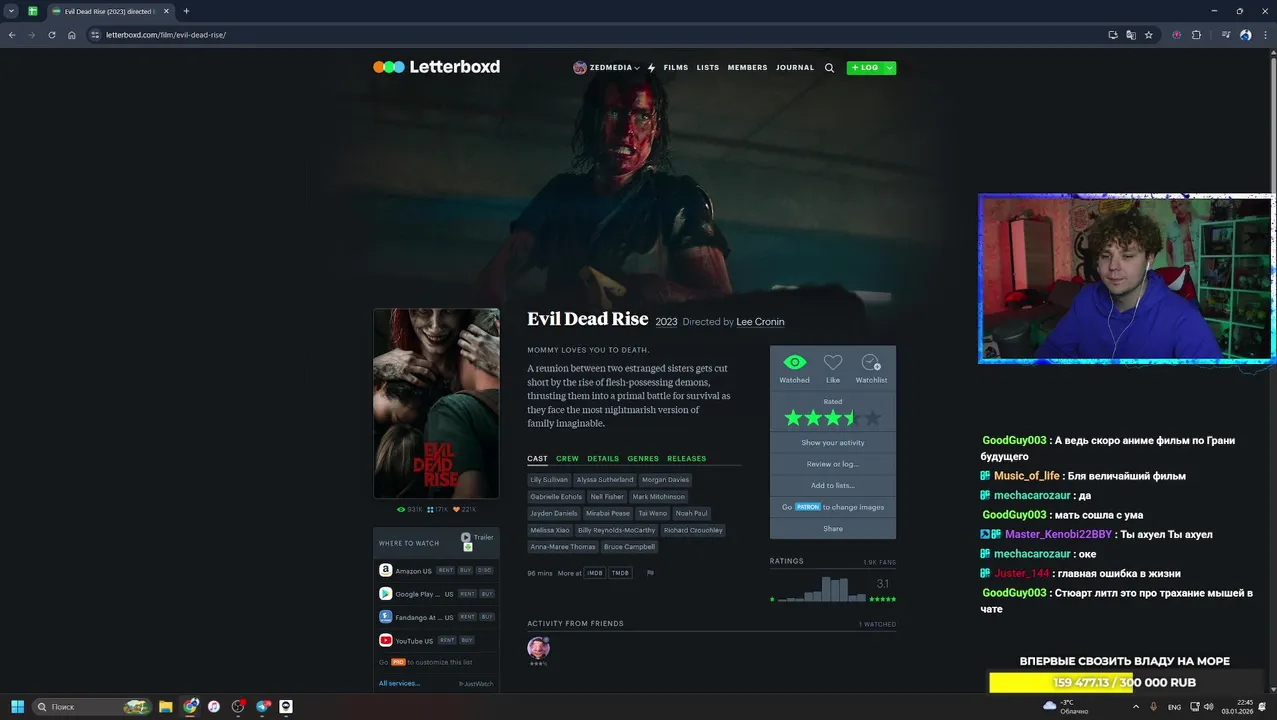Open cast member Morgan Davies
The width and height of the screenshot is (1277, 720).
coord(666,480)
